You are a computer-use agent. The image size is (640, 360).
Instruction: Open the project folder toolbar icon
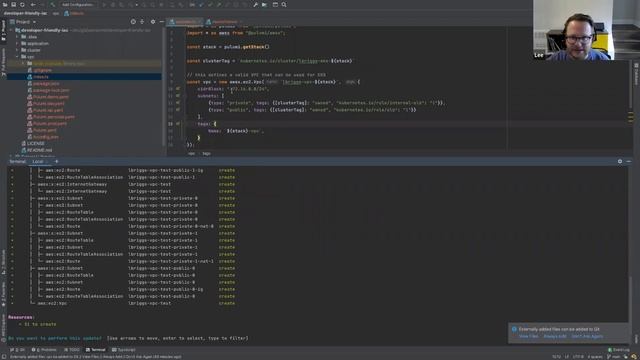pyautogui.click(x=5, y=4)
